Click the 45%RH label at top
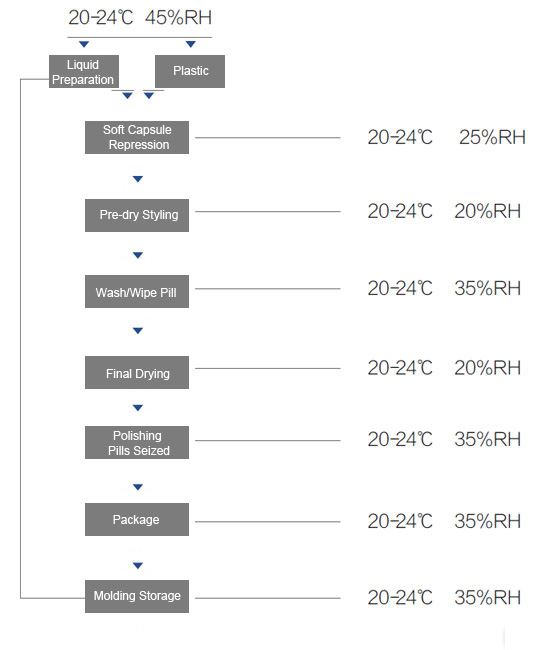The height and width of the screenshot is (650, 538). [179, 18]
